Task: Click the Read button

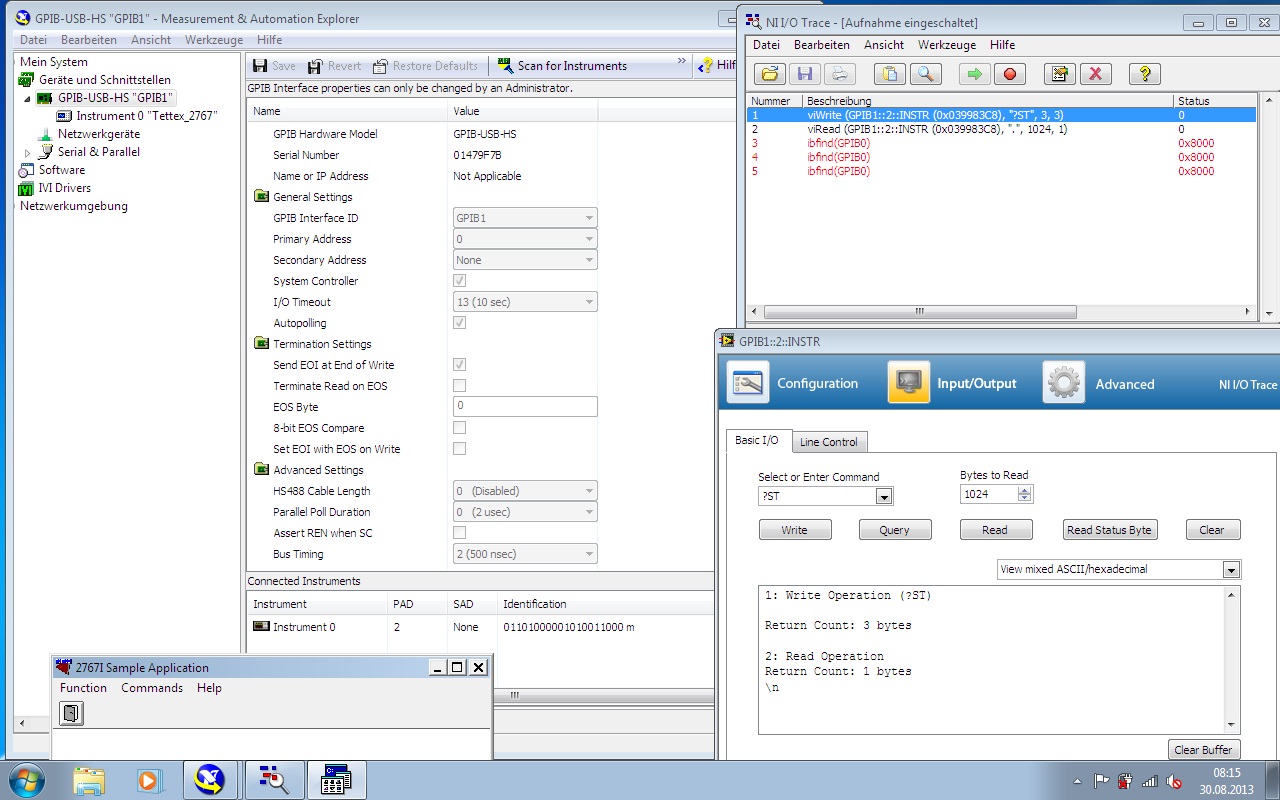Action: (x=995, y=530)
